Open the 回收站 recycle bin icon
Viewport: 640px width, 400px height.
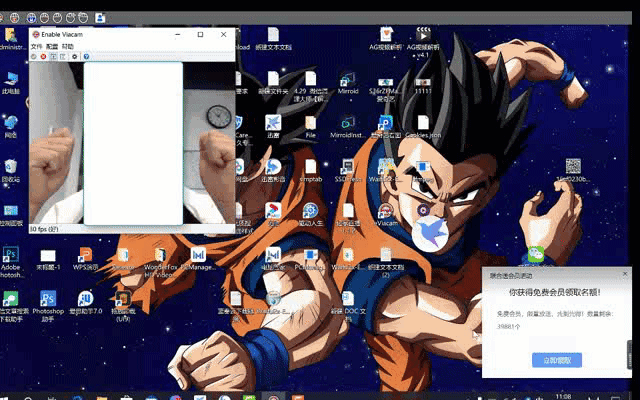(x=11, y=171)
